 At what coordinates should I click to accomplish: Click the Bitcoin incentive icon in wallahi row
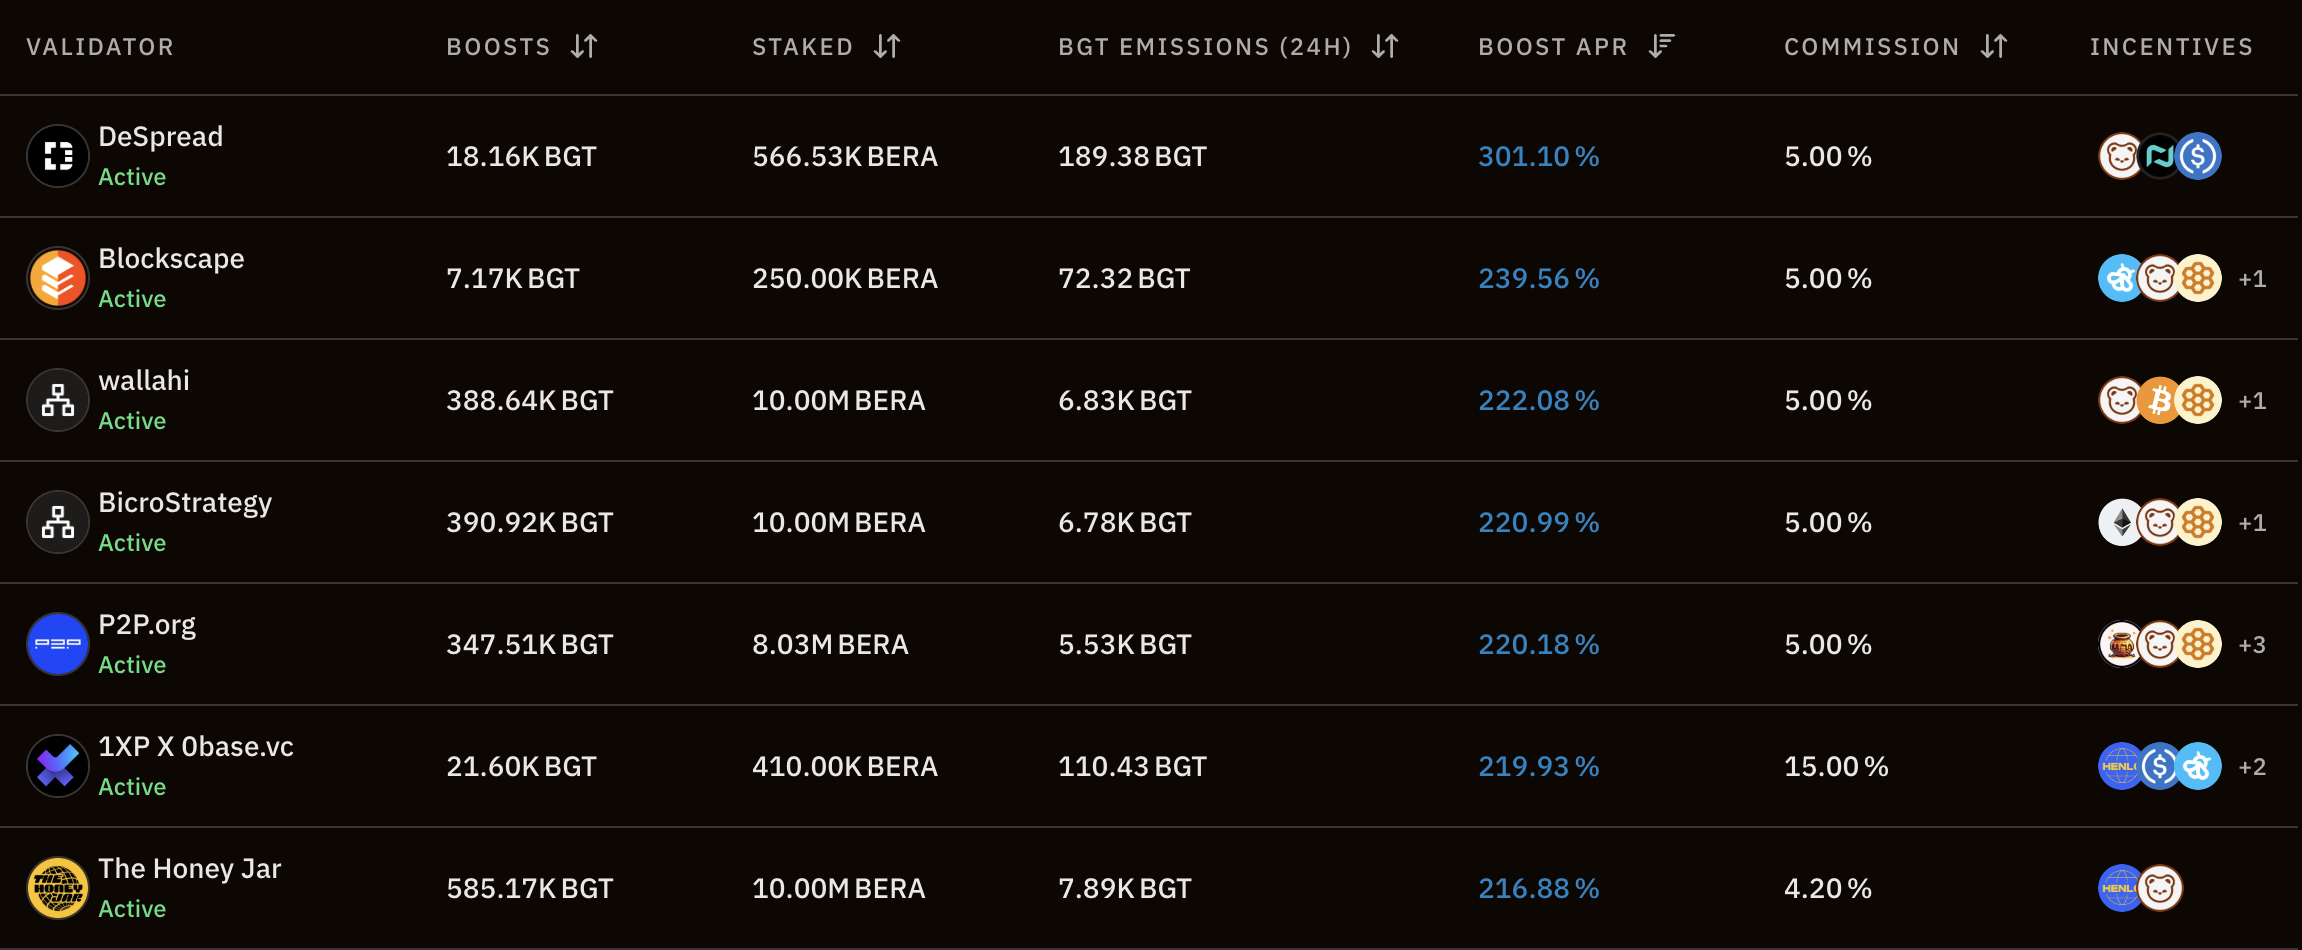2160,400
